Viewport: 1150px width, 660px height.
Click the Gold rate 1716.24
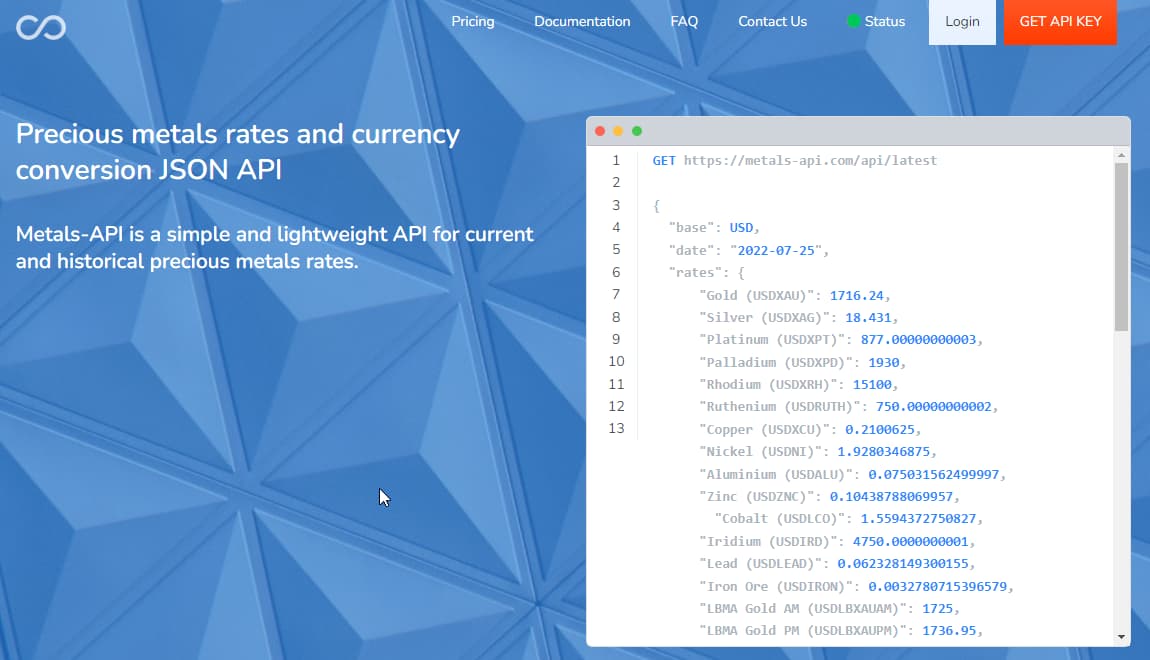tap(856, 296)
